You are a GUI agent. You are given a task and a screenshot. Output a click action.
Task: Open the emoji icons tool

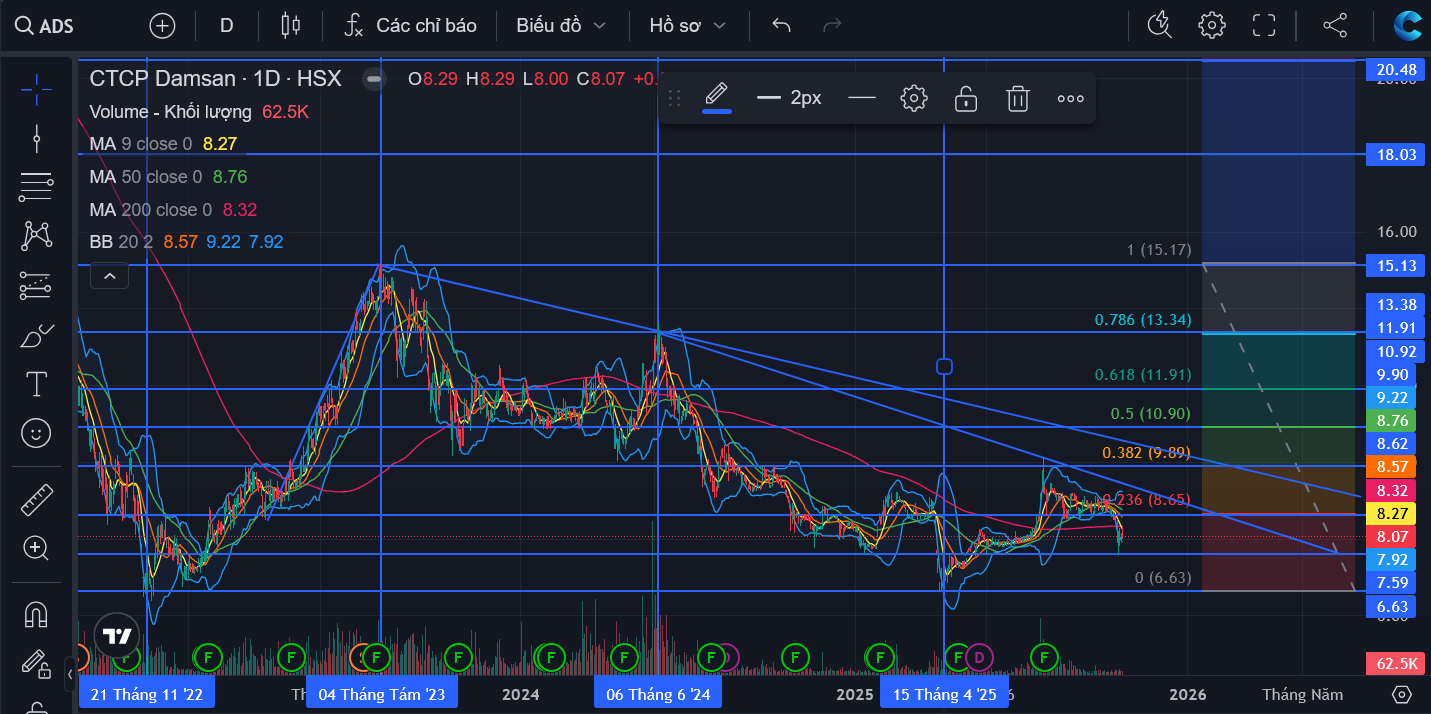36,433
